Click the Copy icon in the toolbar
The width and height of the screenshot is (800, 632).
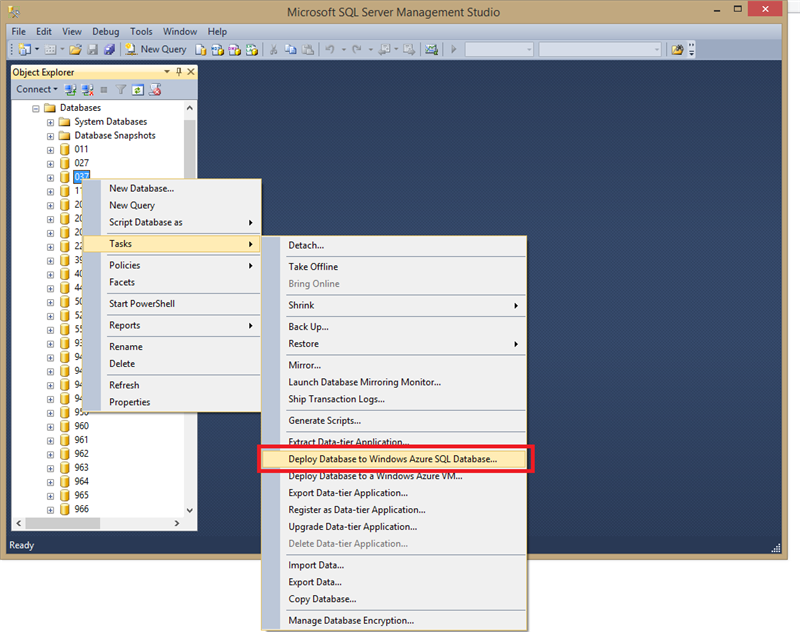point(290,49)
